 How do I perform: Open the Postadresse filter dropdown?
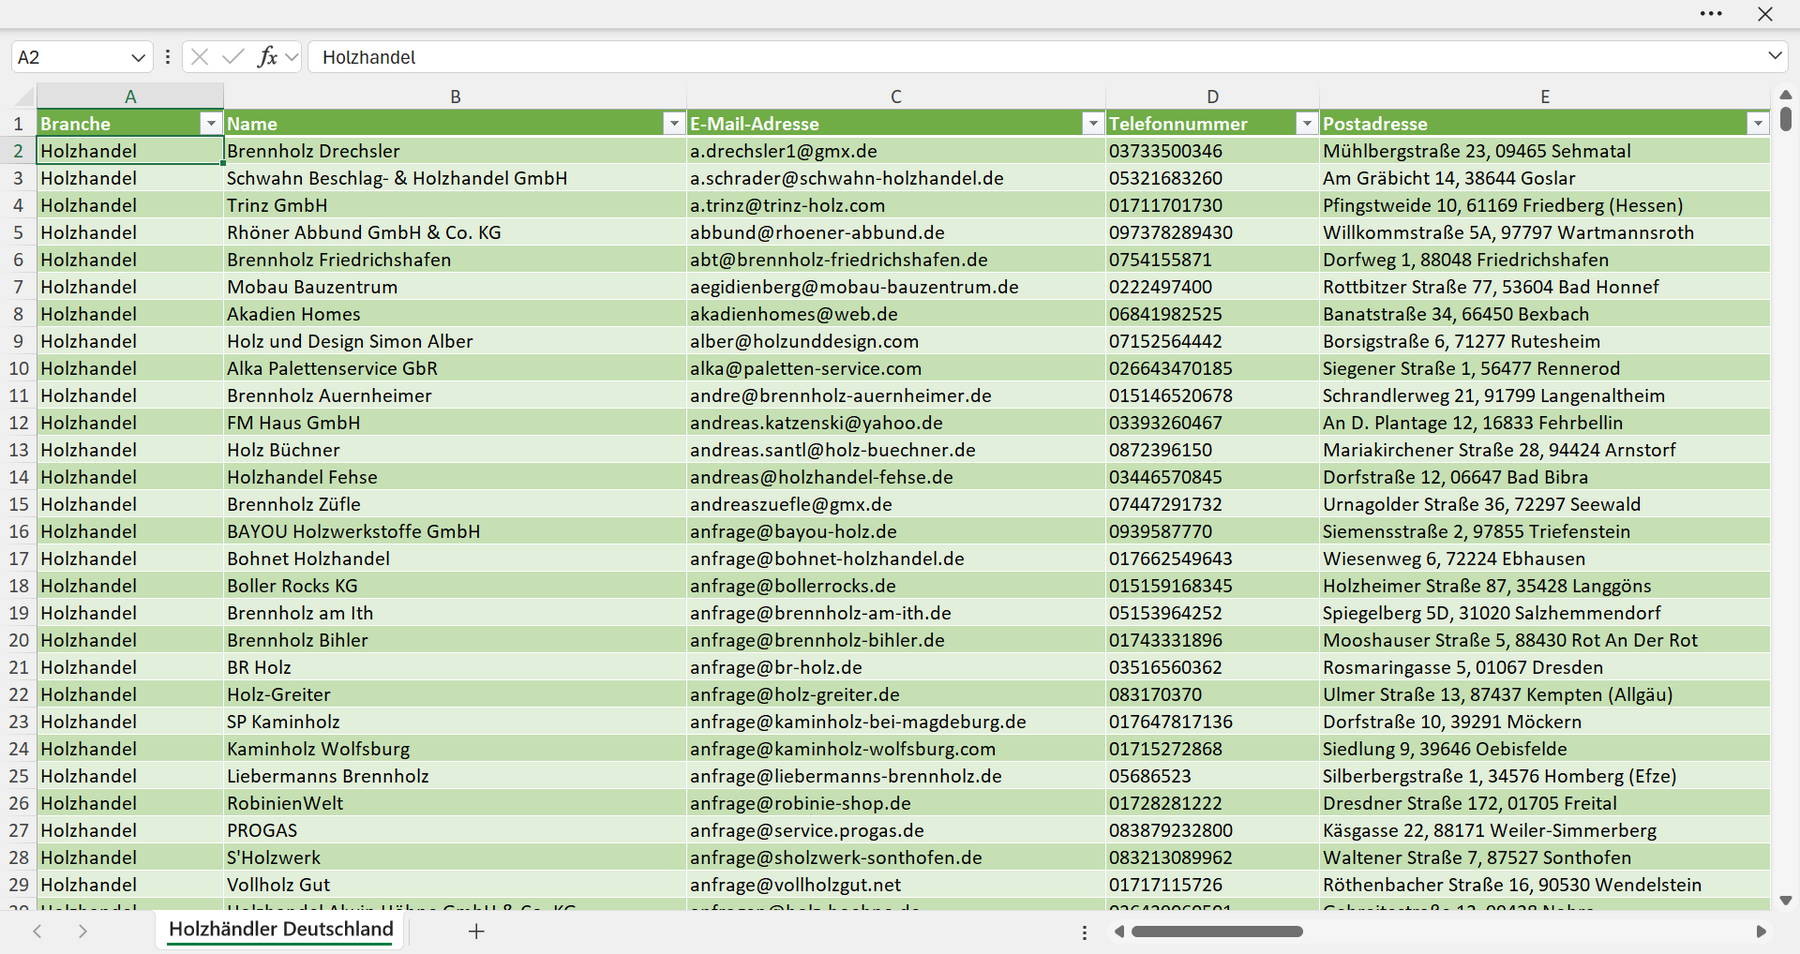(1757, 123)
